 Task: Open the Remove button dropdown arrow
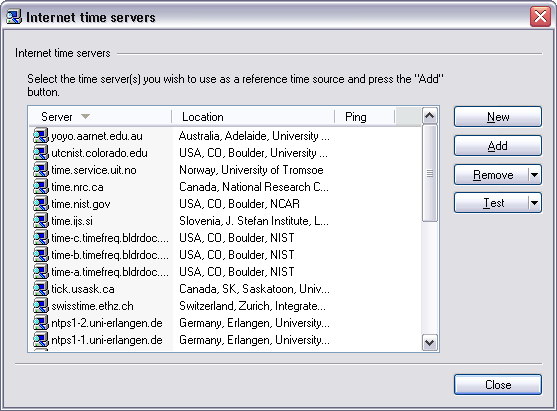(x=535, y=175)
